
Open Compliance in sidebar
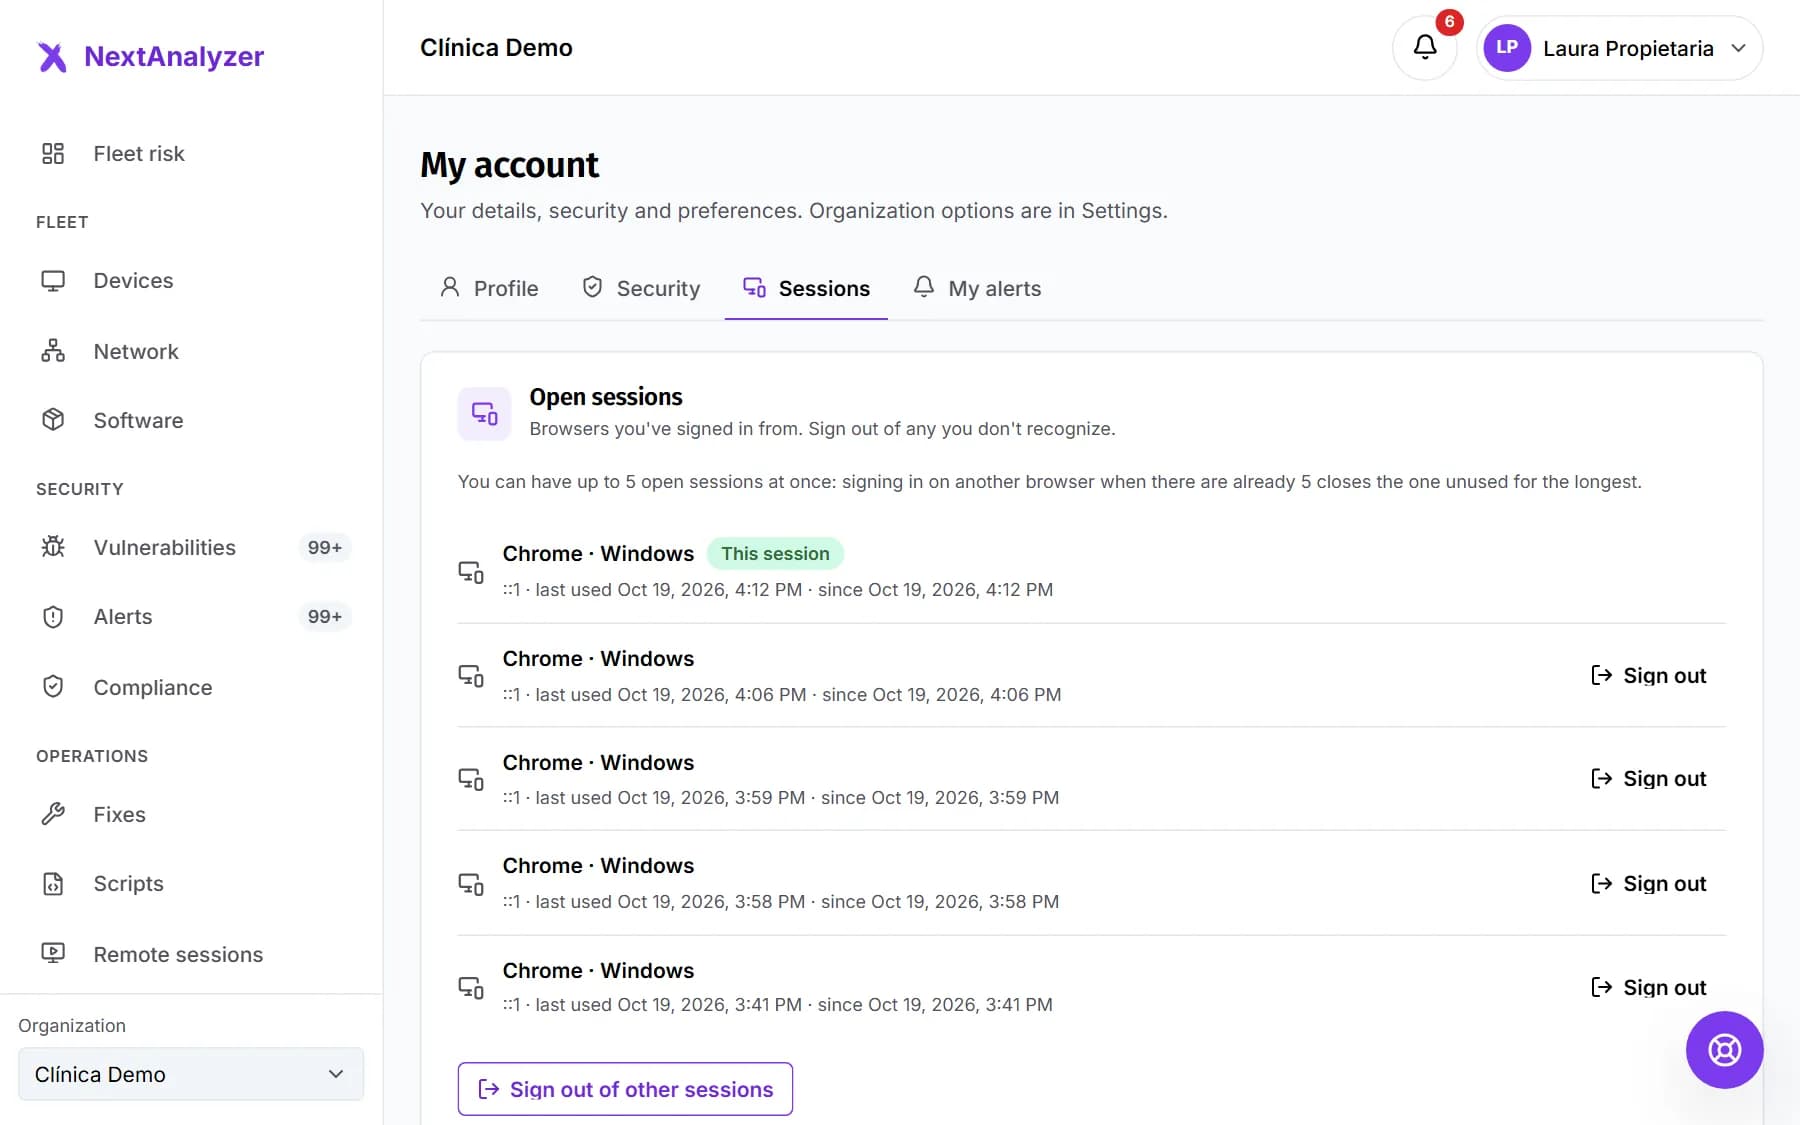pos(191,687)
